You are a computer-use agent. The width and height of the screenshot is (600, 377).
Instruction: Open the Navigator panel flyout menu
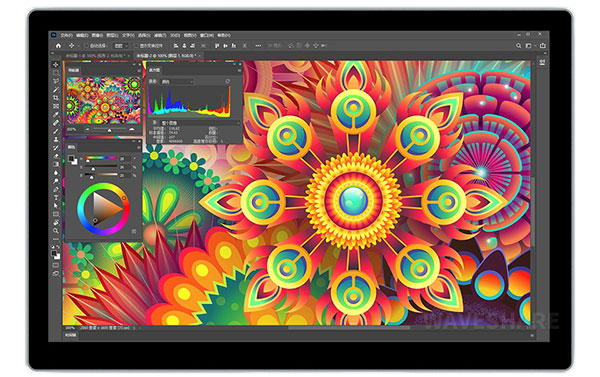click(139, 70)
